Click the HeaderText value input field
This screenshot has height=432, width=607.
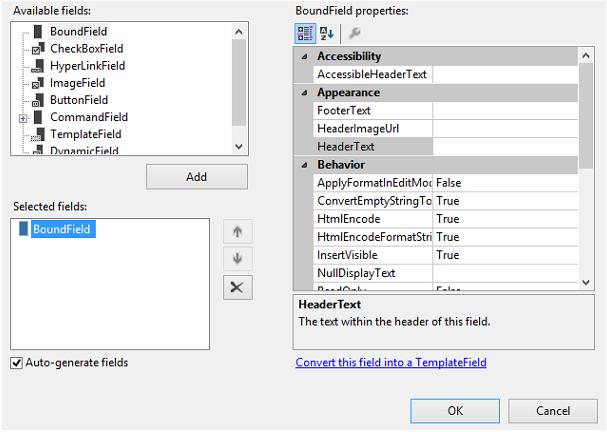click(505, 147)
